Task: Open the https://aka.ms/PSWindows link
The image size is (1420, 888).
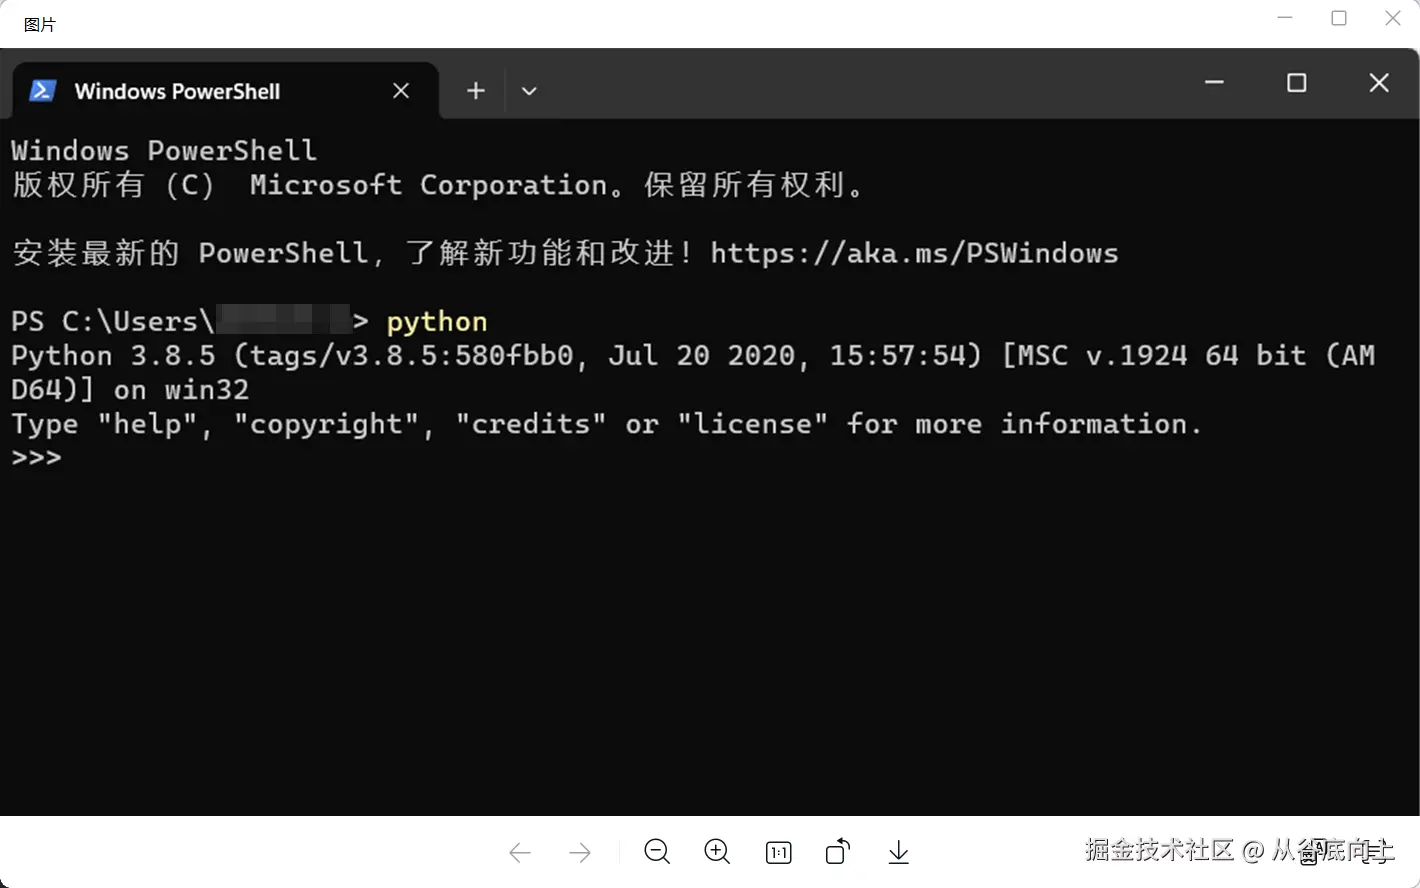Action: point(914,253)
